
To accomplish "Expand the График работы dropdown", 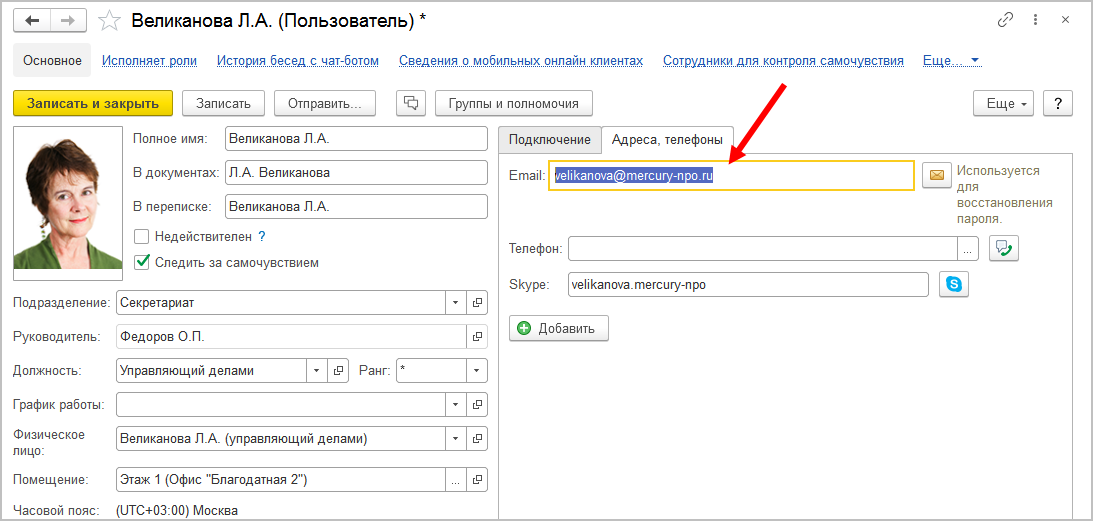I will pos(455,405).
